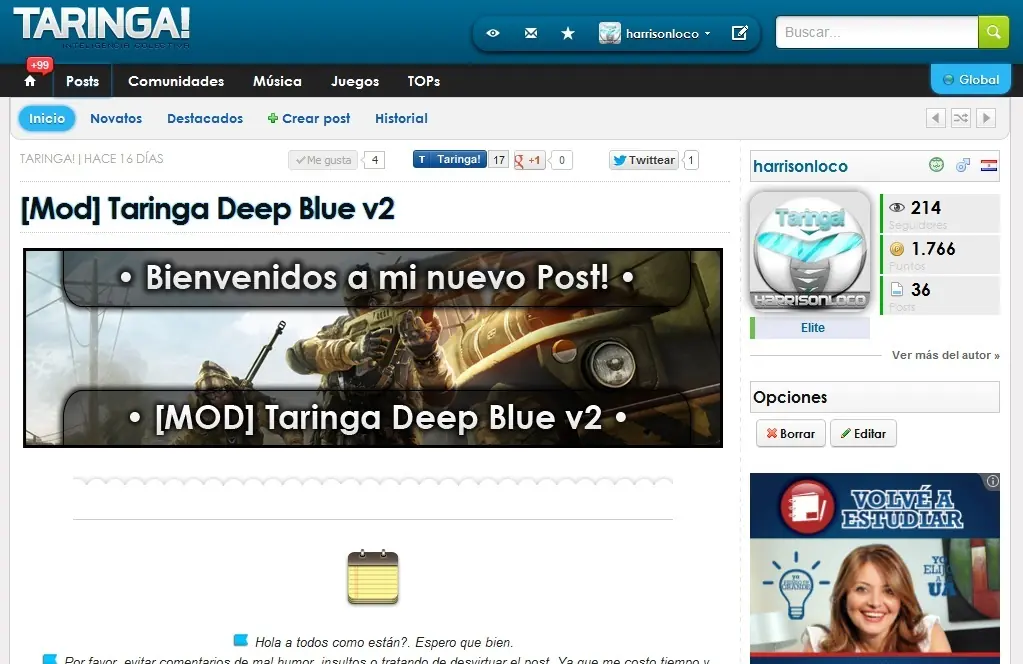1023x664 pixels.
Task: Click the male gender icon by author
Action: tap(962, 165)
